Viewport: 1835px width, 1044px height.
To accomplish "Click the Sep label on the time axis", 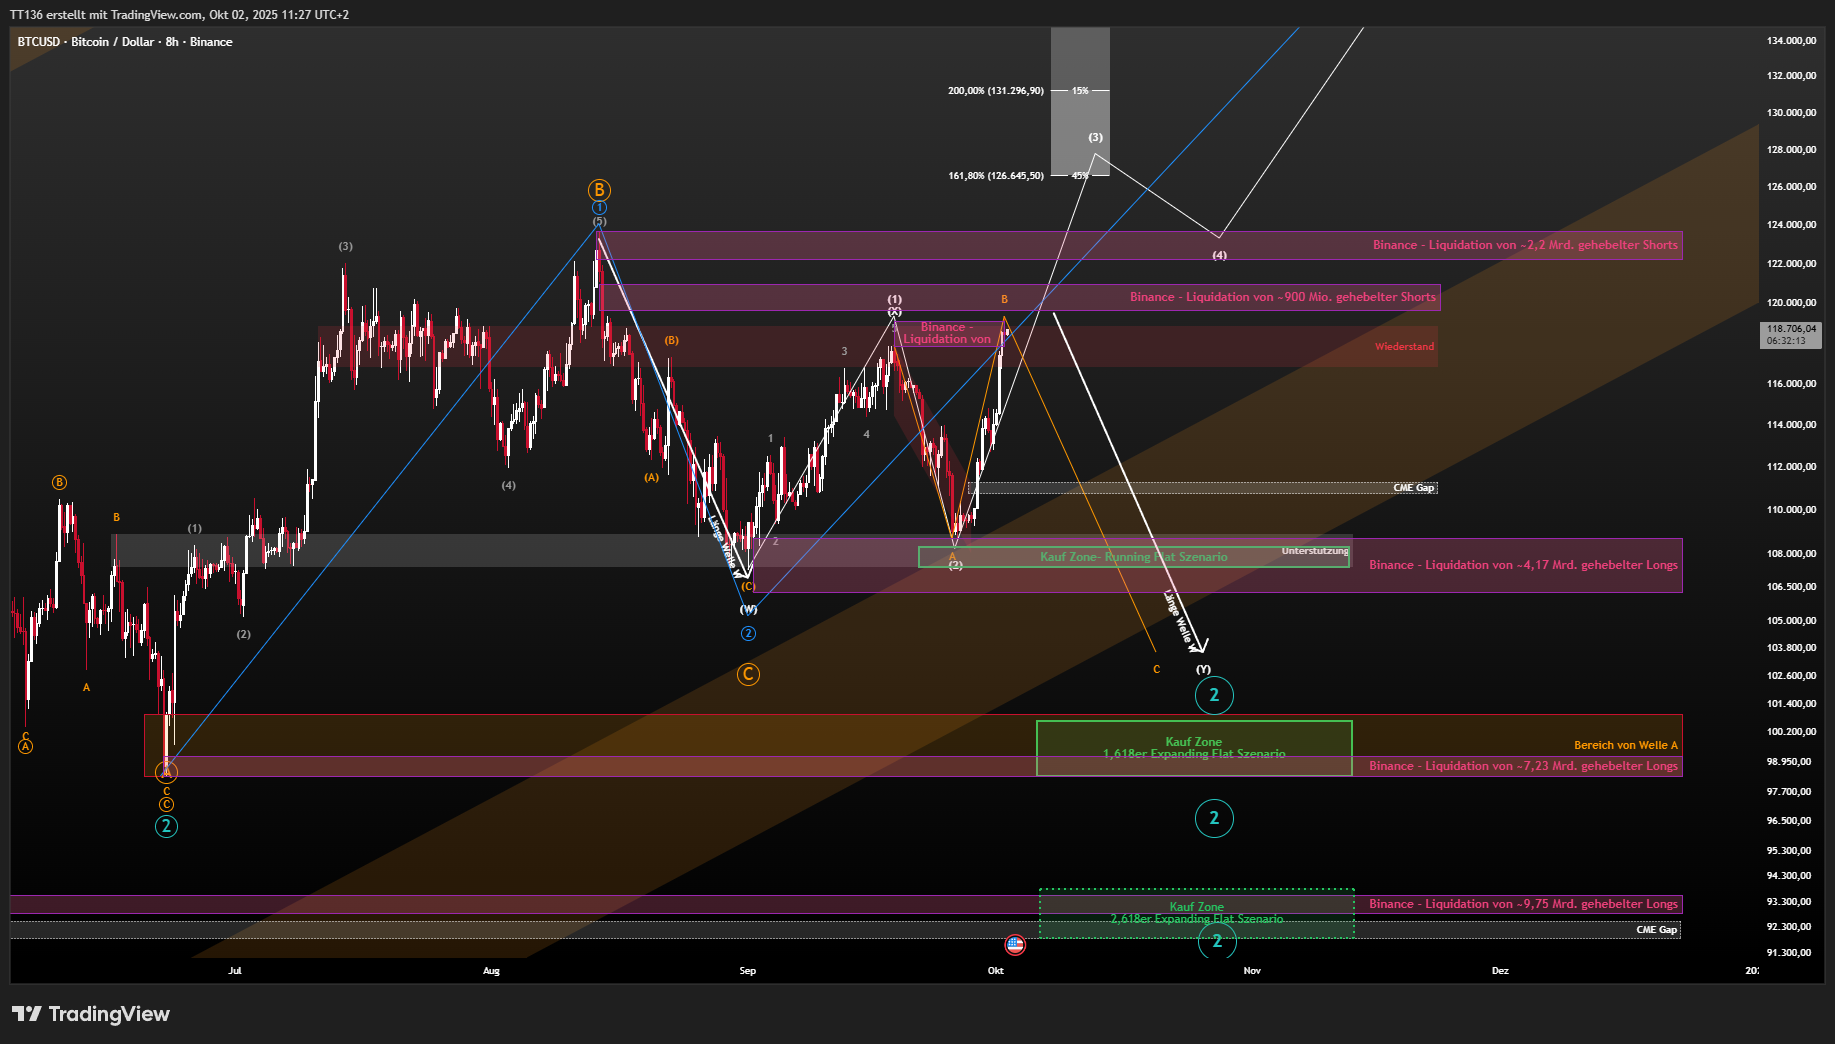I will 748,971.
